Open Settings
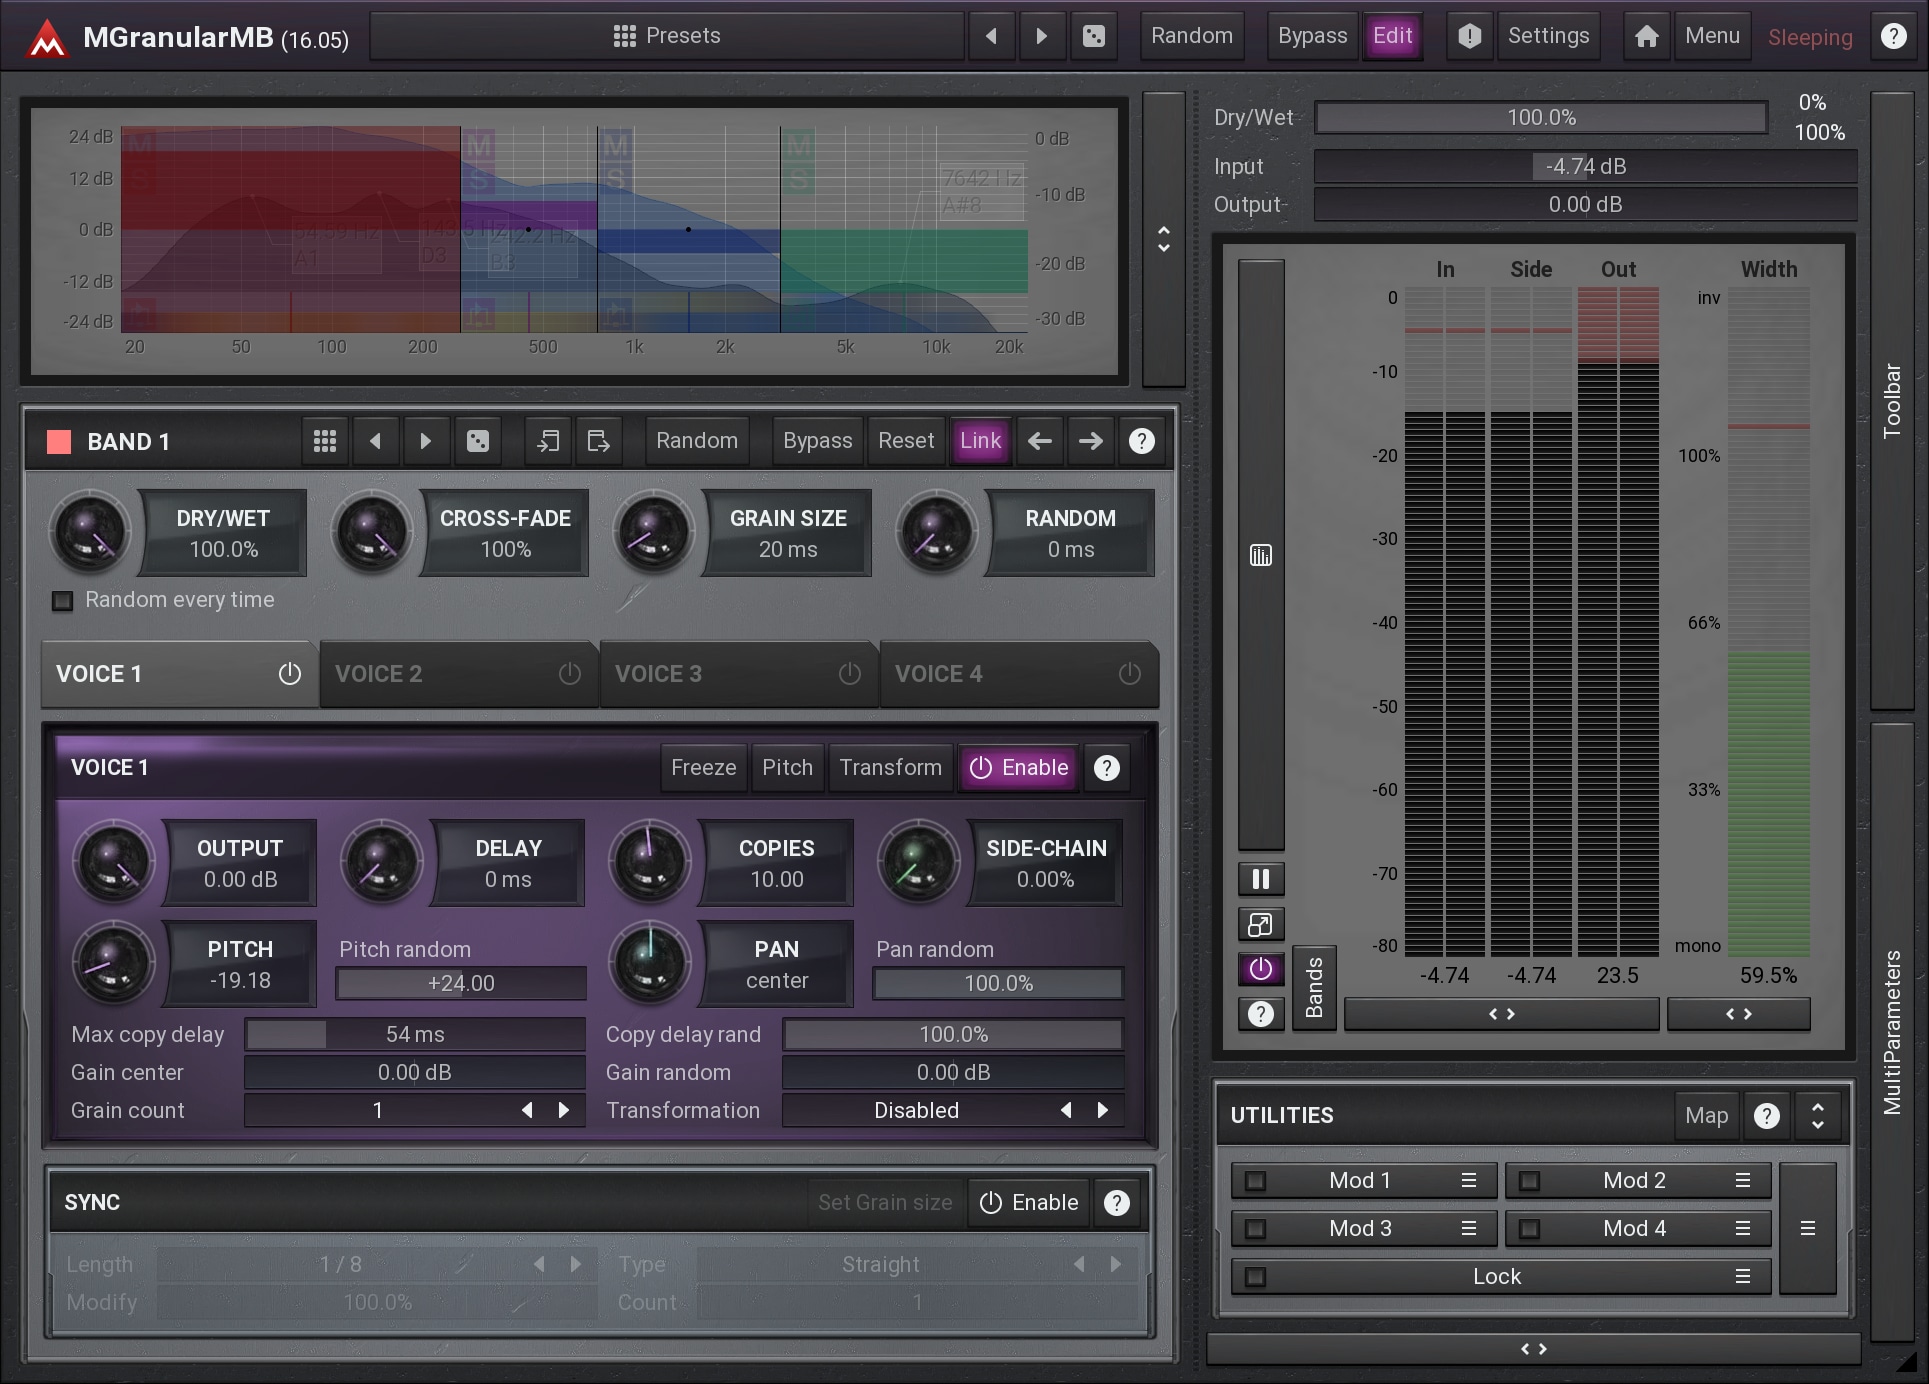This screenshot has width=1929, height=1384. 1548,36
